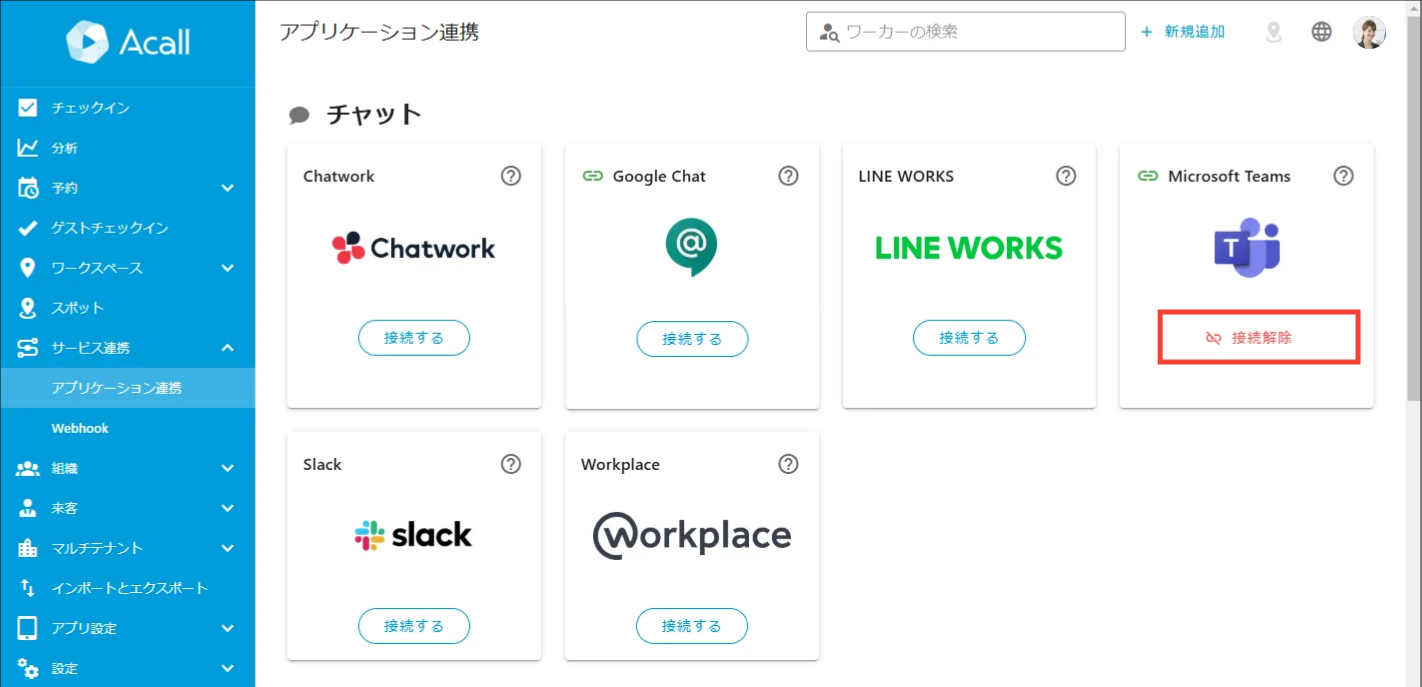1422x687 pixels.
Task: Disconnect Microsoft Teams with 接続解除
Action: tap(1259, 338)
